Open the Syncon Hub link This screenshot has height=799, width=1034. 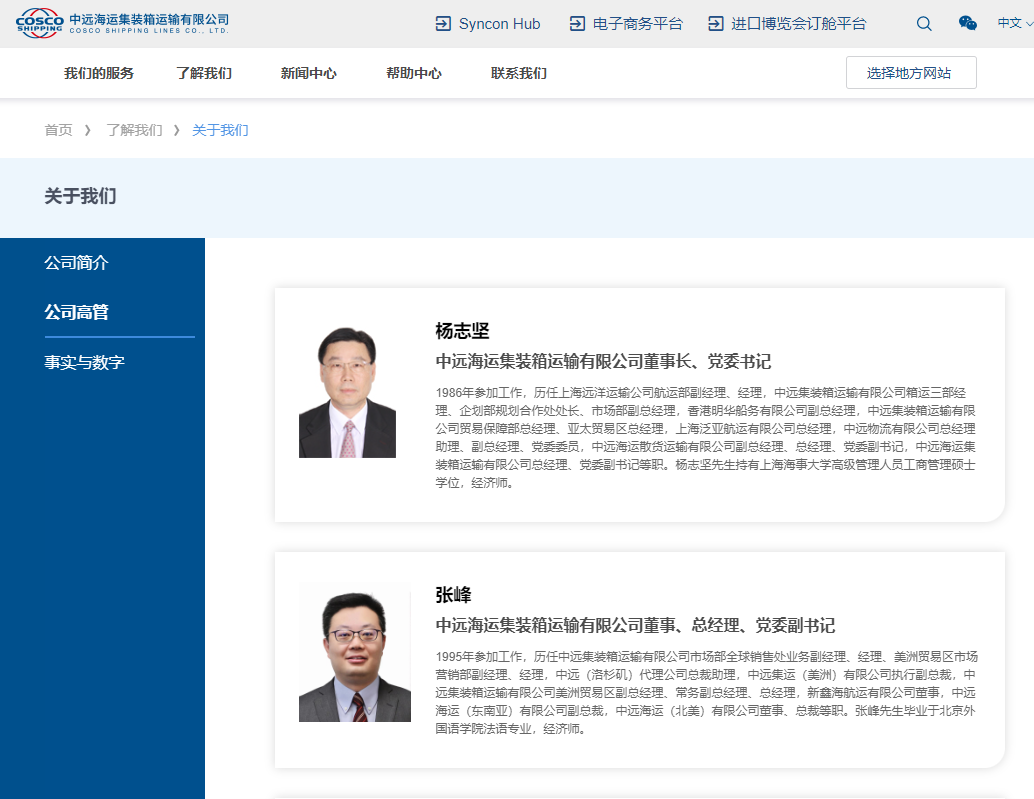pyautogui.click(x=499, y=24)
